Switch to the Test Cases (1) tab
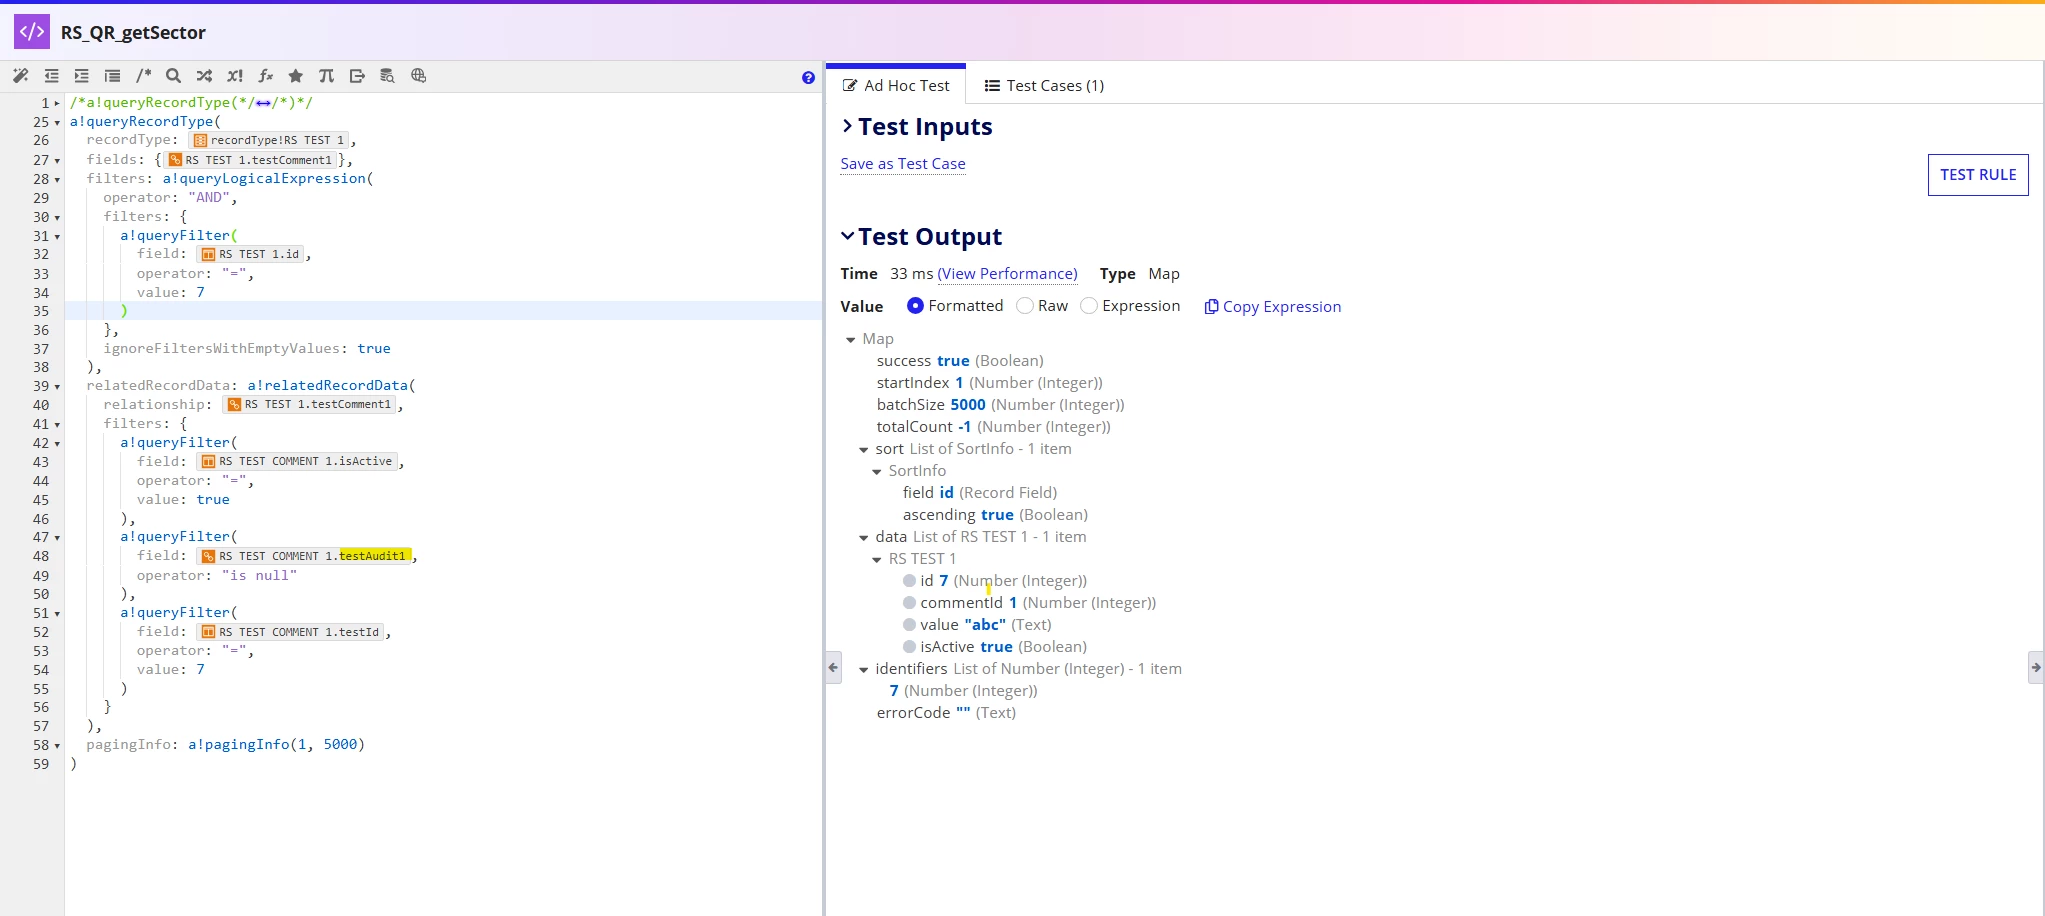 click(1044, 85)
